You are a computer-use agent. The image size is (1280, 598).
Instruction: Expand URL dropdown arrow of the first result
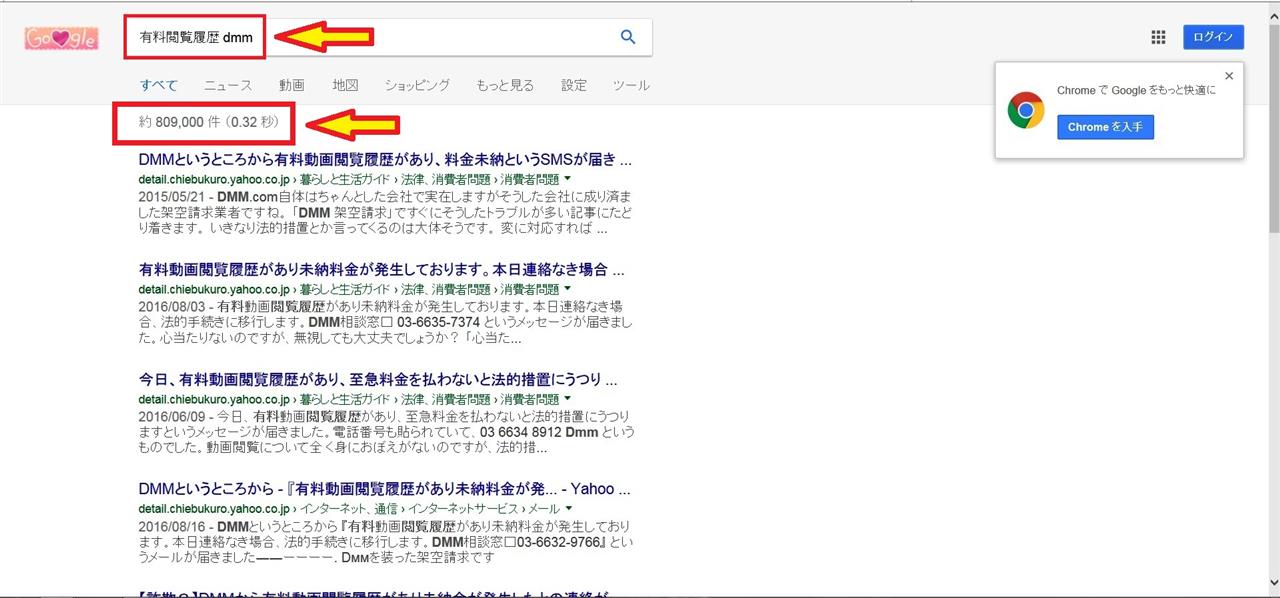(568, 178)
